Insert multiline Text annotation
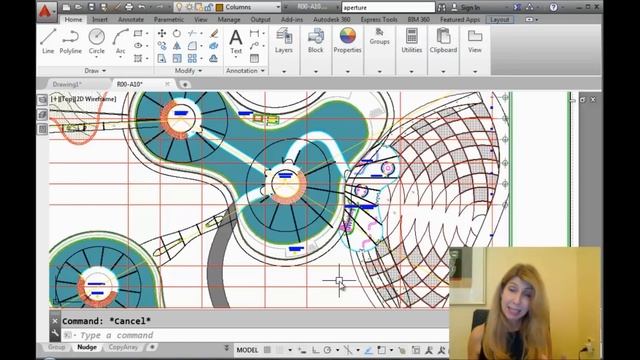The height and width of the screenshot is (360, 640). [236, 41]
